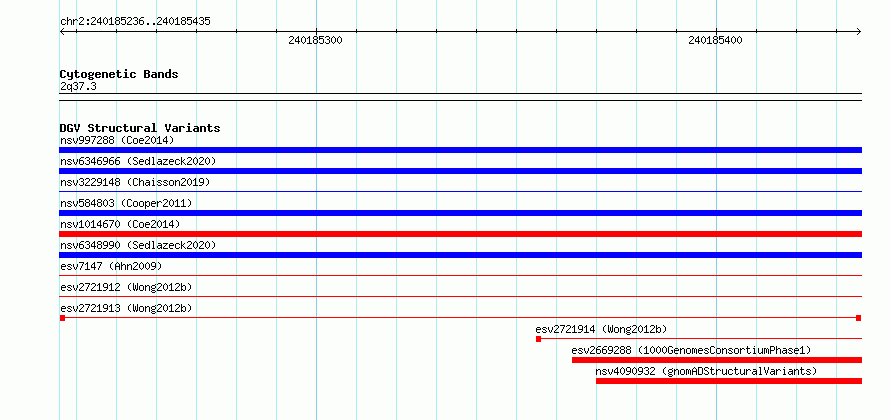Click the Cytogenetic Bands track title

(119, 74)
